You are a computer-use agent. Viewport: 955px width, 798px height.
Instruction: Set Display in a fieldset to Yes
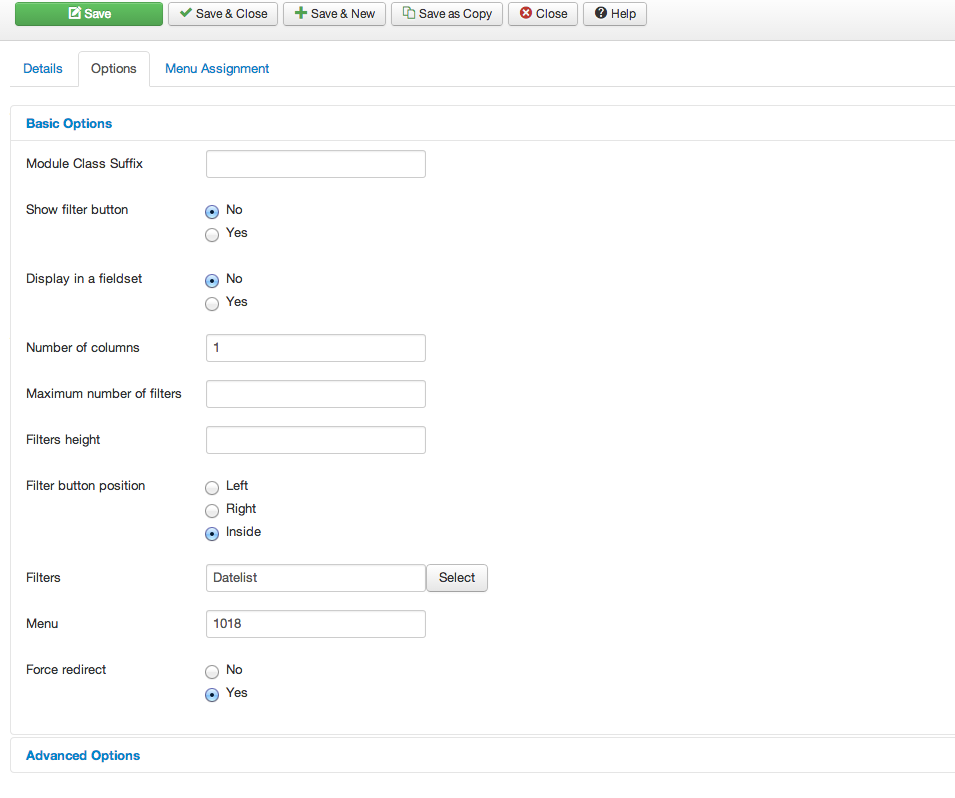[212, 304]
